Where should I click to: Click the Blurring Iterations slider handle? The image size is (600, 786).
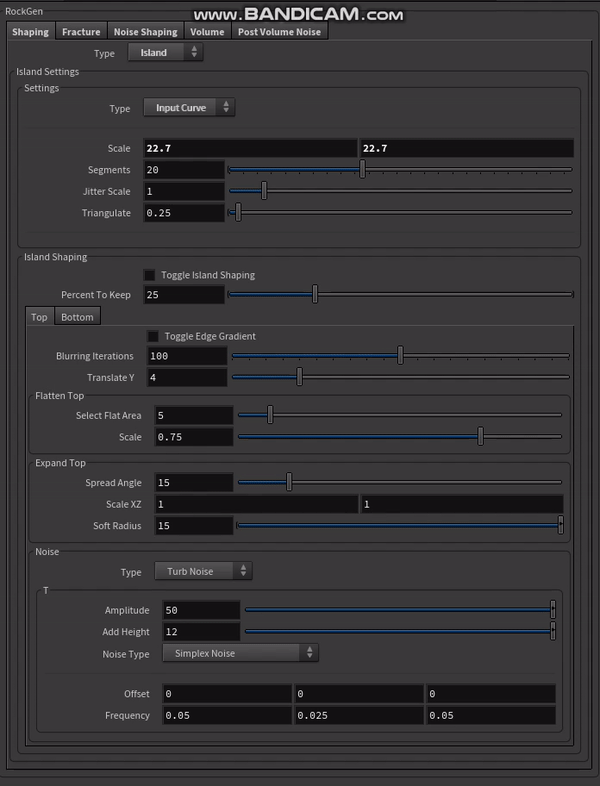point(400,356)
